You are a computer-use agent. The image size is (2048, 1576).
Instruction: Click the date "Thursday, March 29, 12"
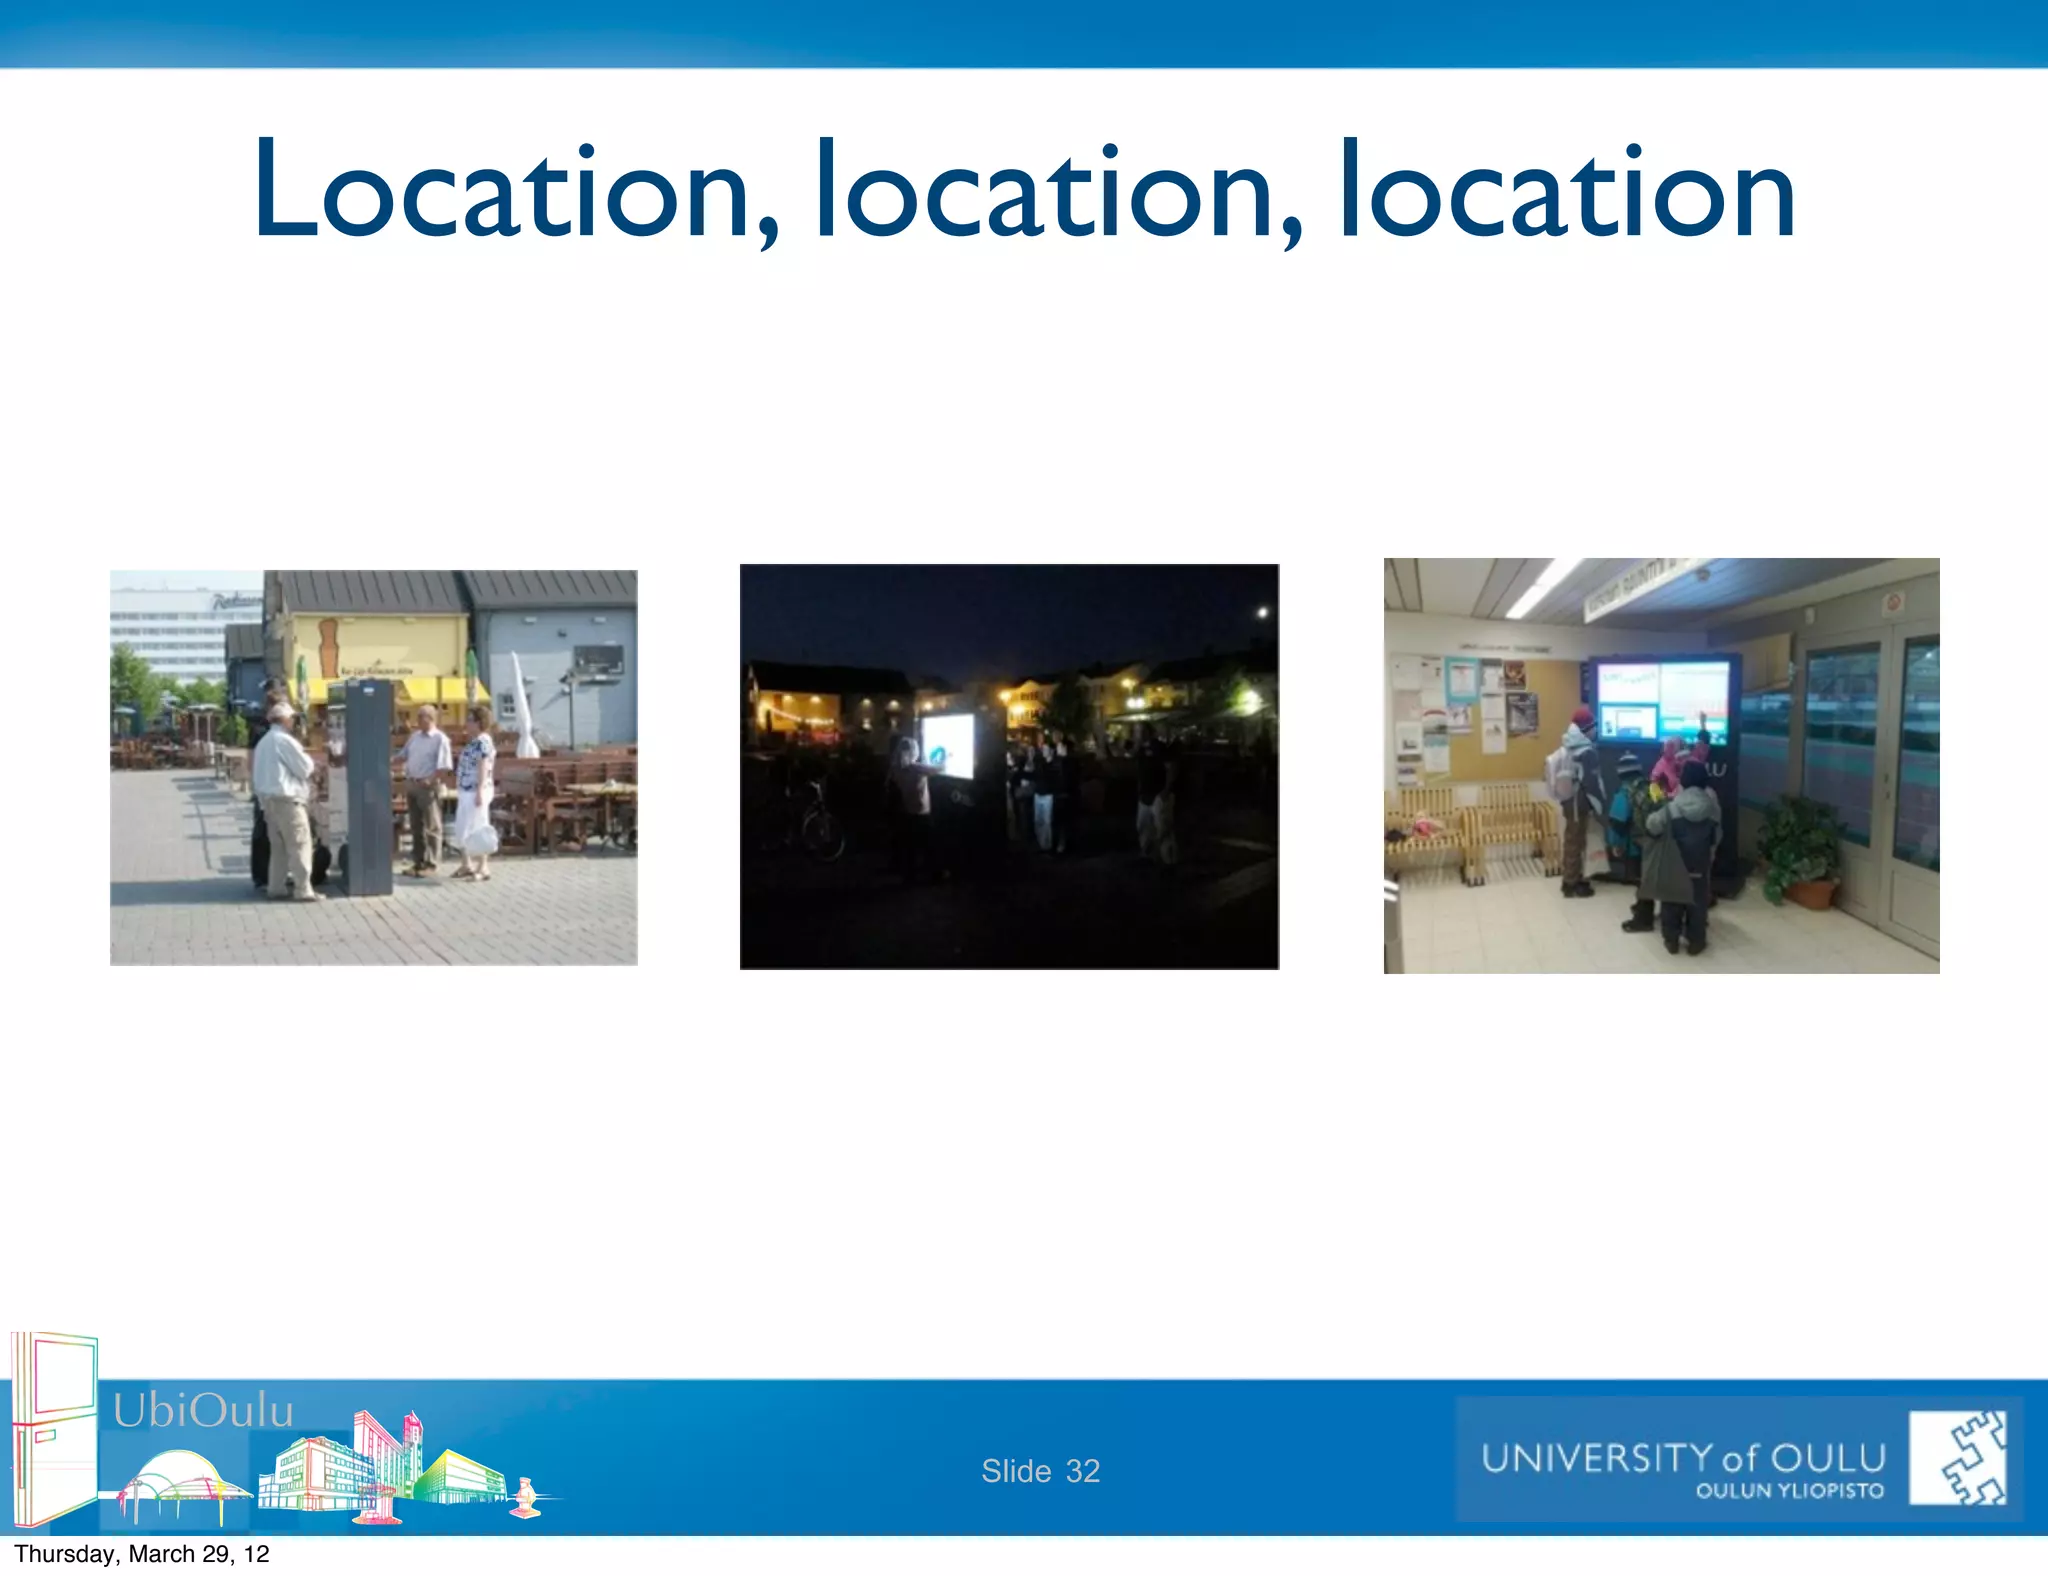(142, 1554)
